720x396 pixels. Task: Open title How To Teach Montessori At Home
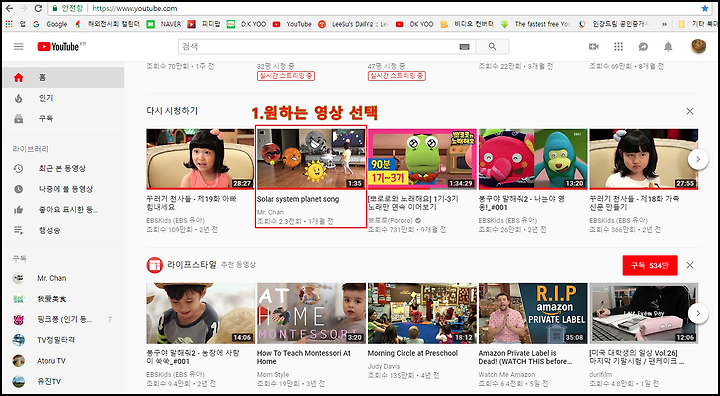[304, 357]
